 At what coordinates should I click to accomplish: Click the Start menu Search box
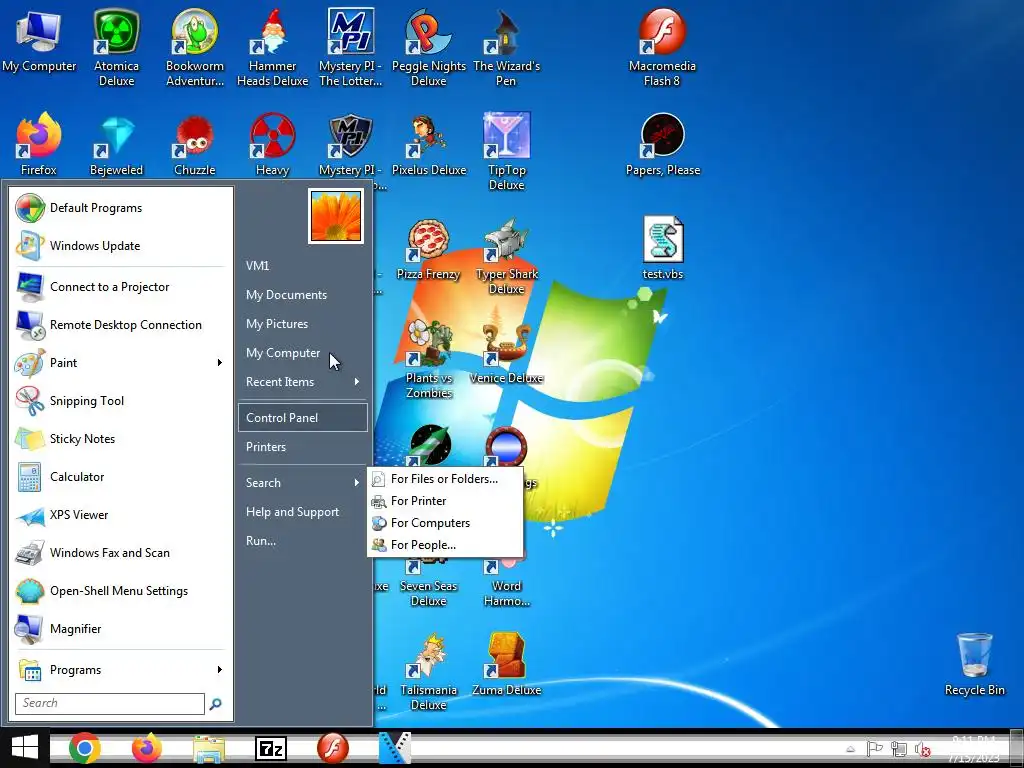point(110,703)
